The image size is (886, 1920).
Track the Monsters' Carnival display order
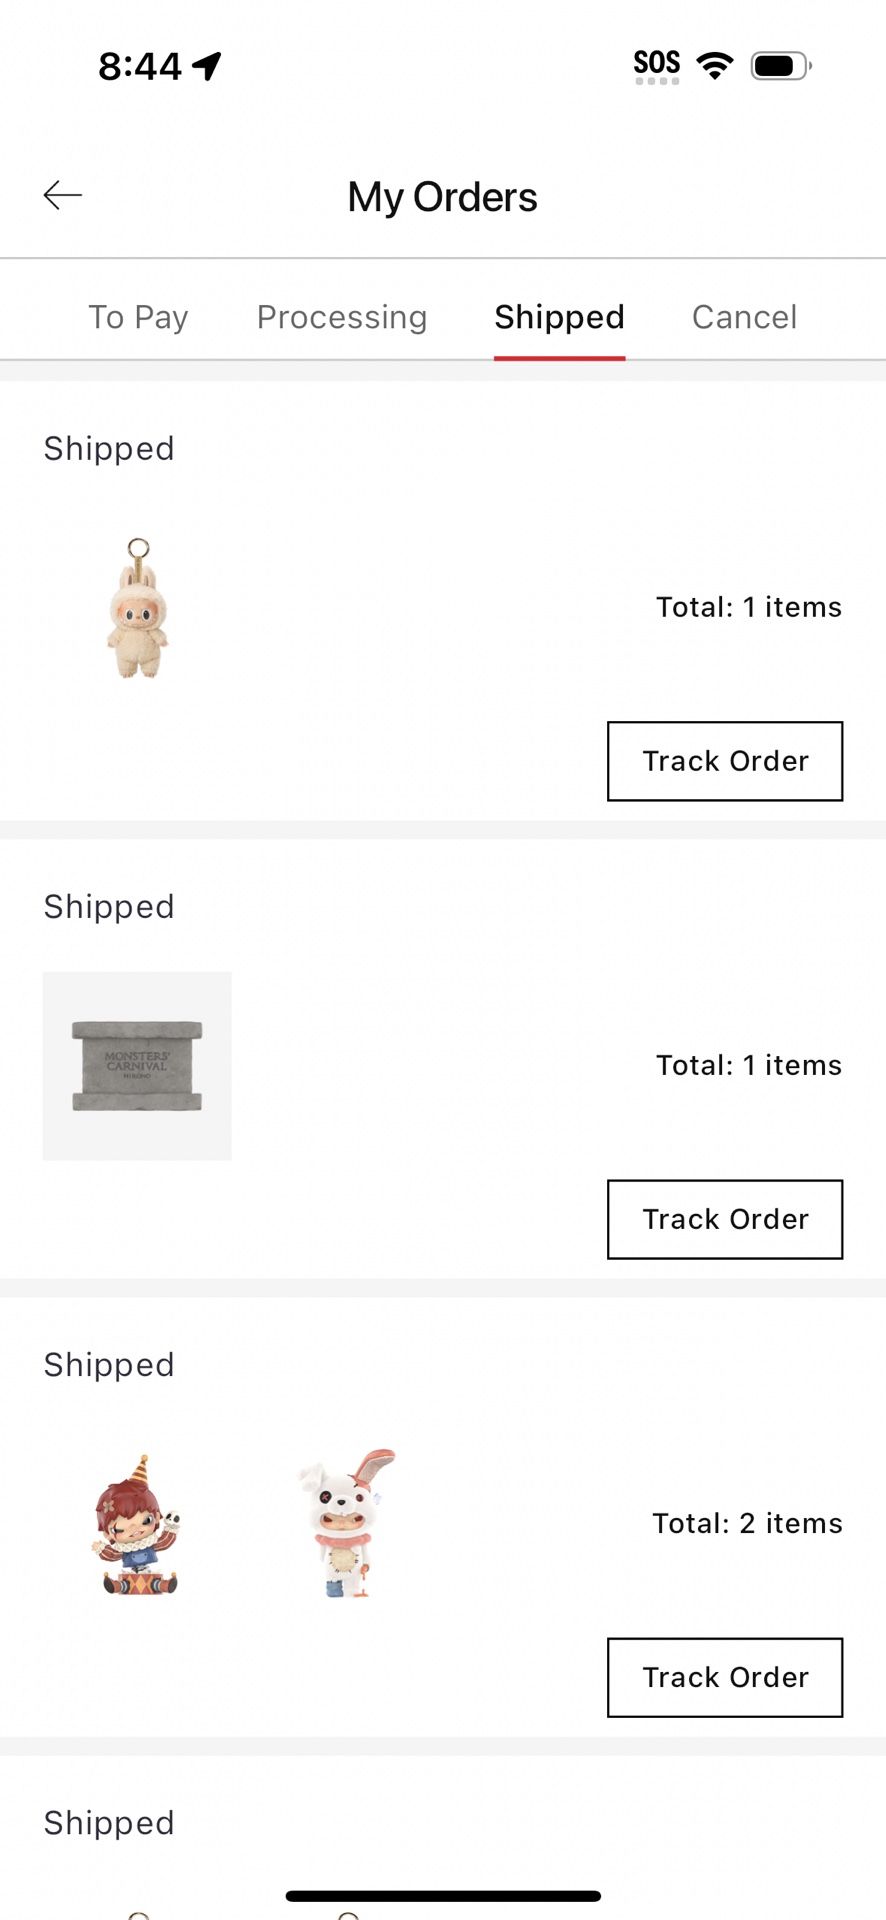pyautogui.click(x=725, y=1219)
